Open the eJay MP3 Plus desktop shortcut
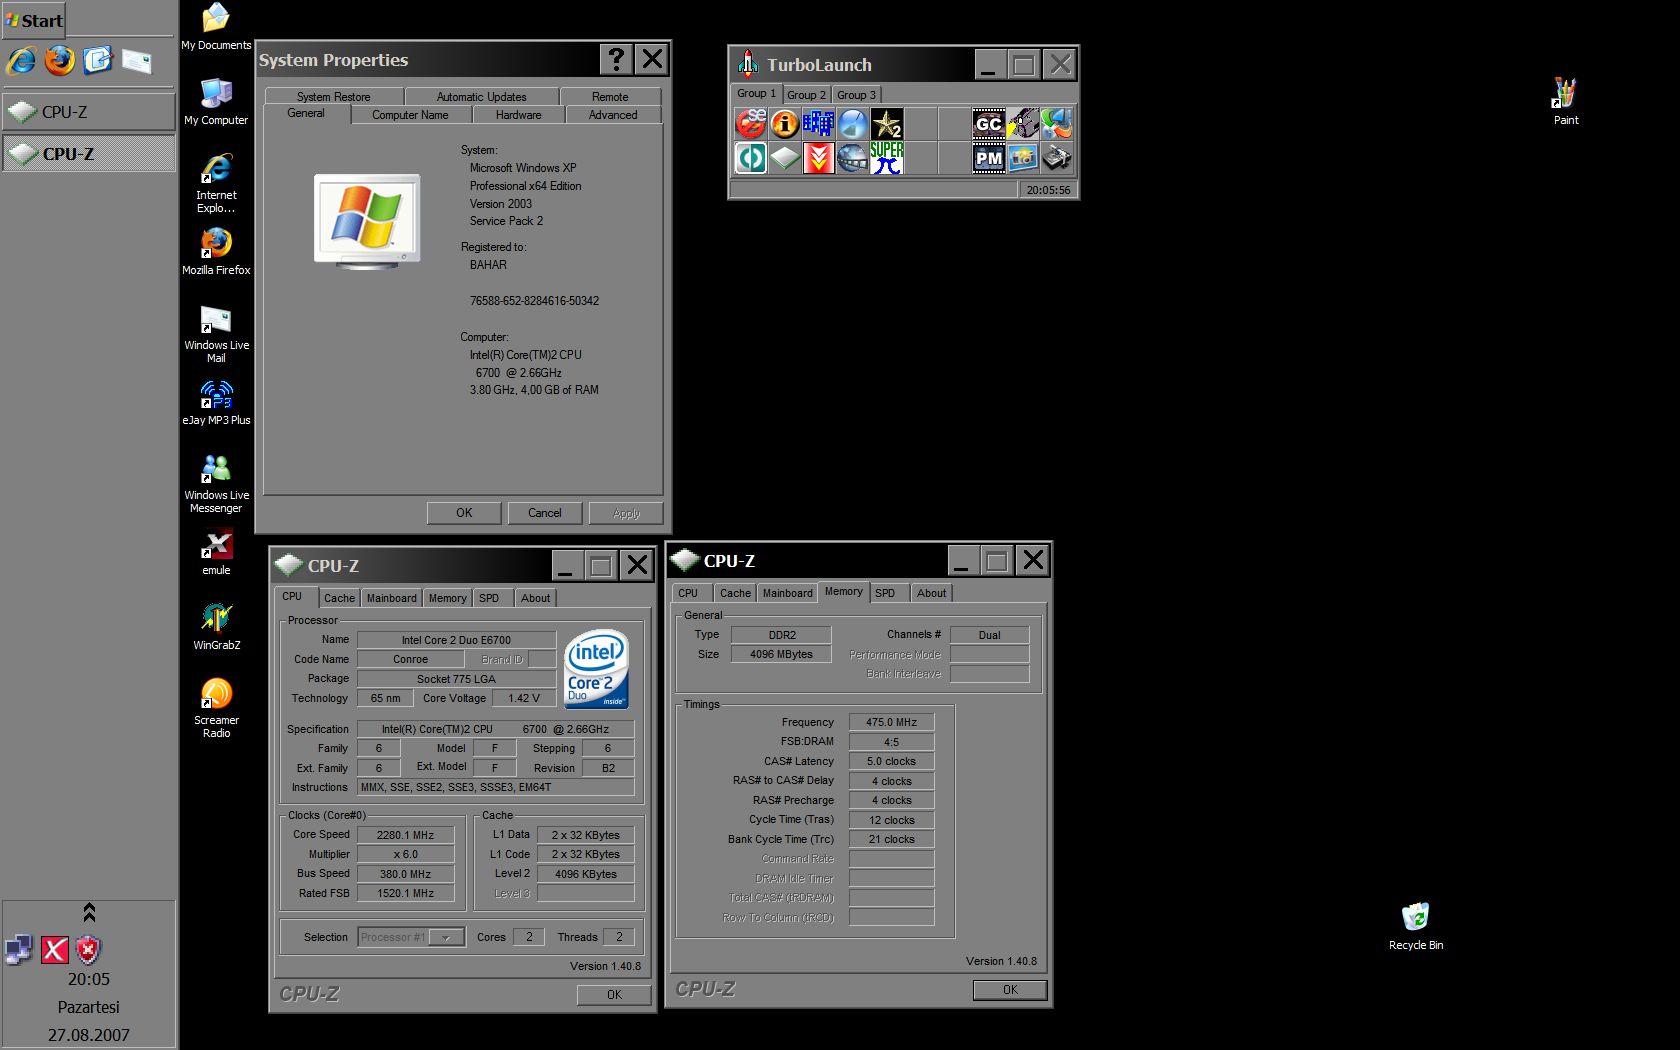Screen dimensions: 1680x1050 click(216, 402)
